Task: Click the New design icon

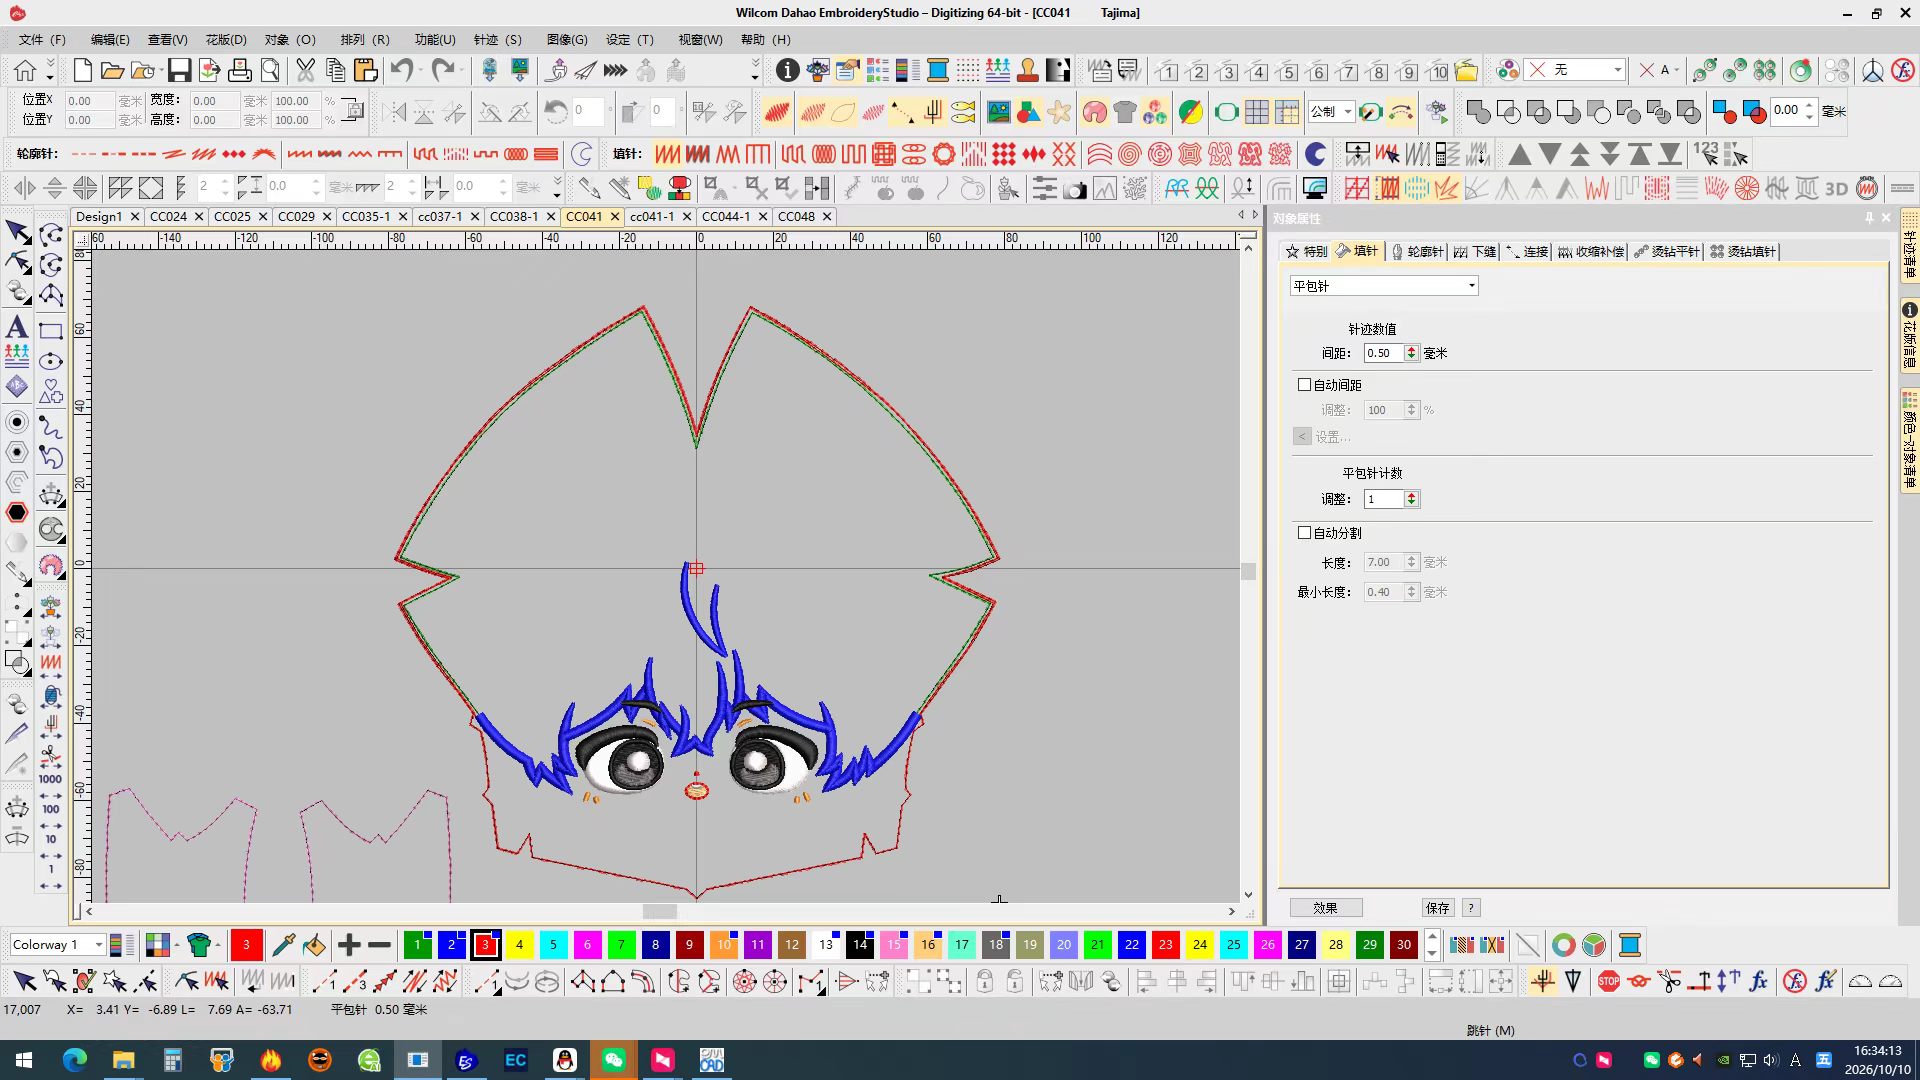Action: coord(83,70)
